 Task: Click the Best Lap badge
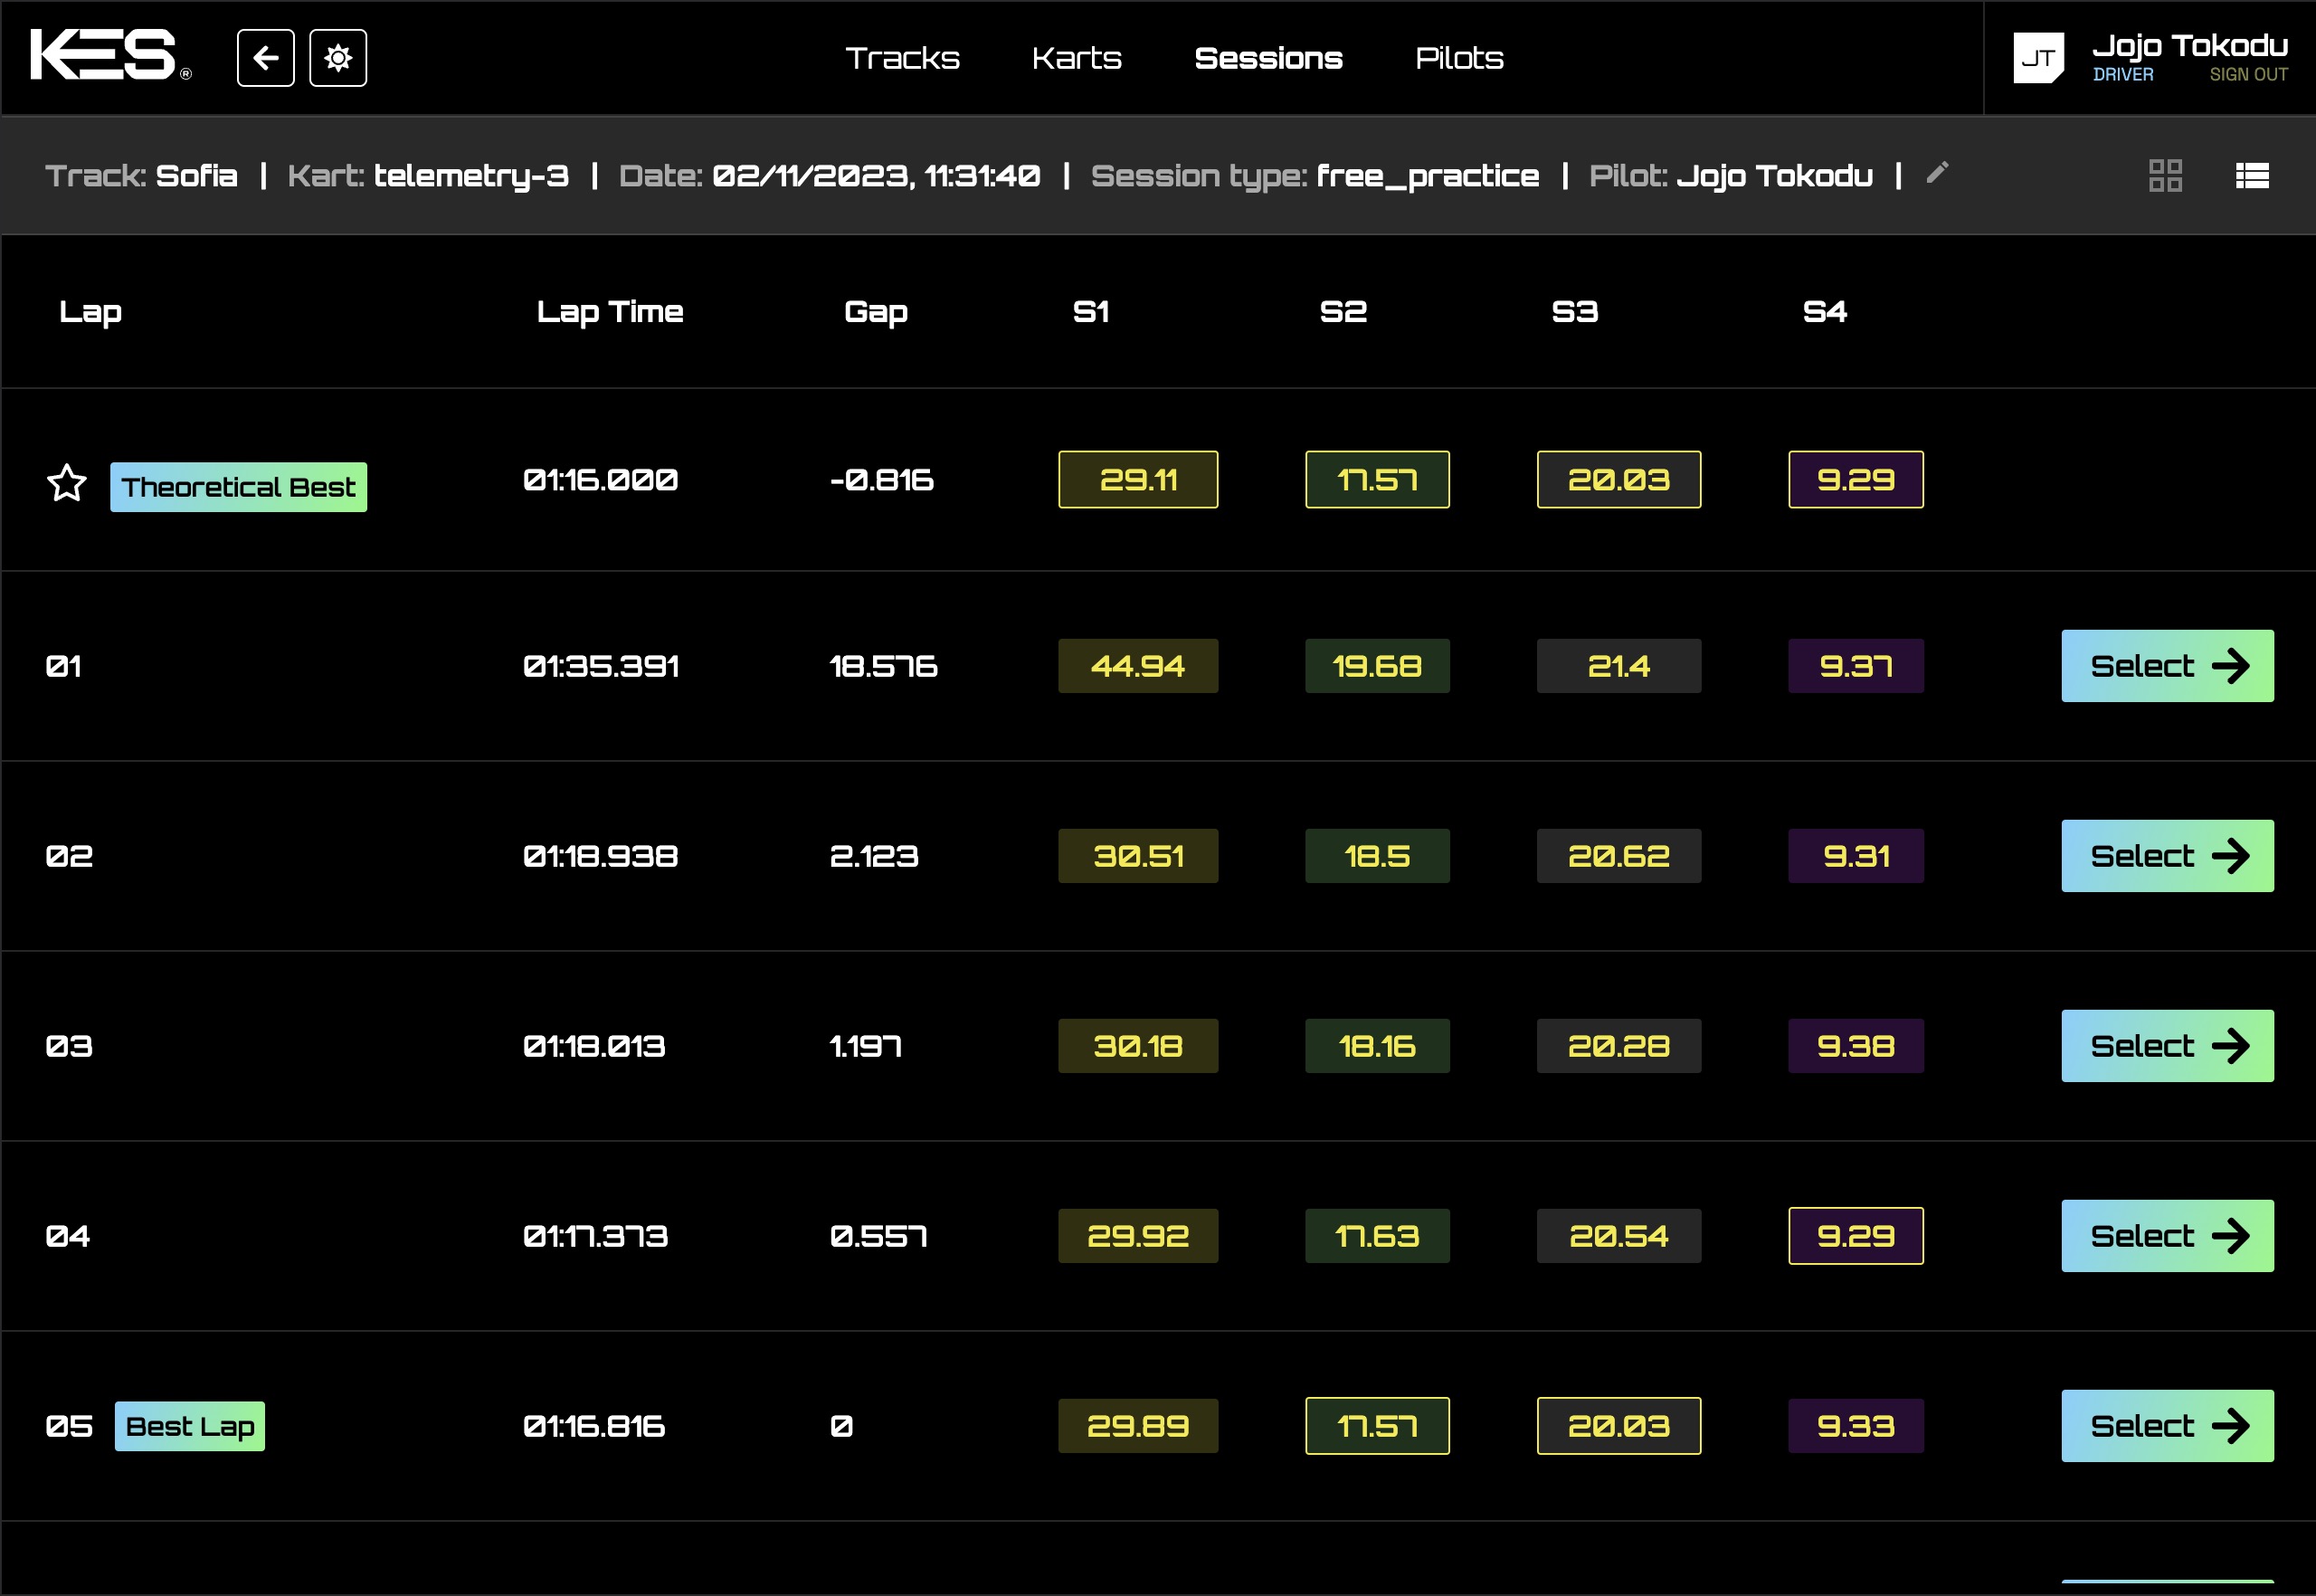190,1426
